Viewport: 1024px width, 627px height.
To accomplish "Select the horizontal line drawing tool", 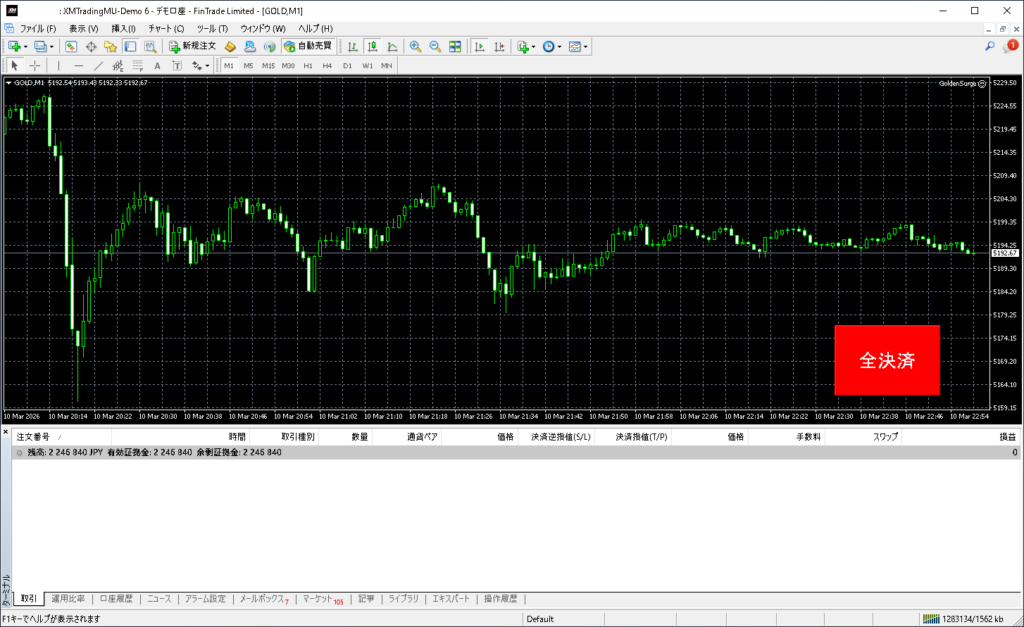I will coord(79,65).
